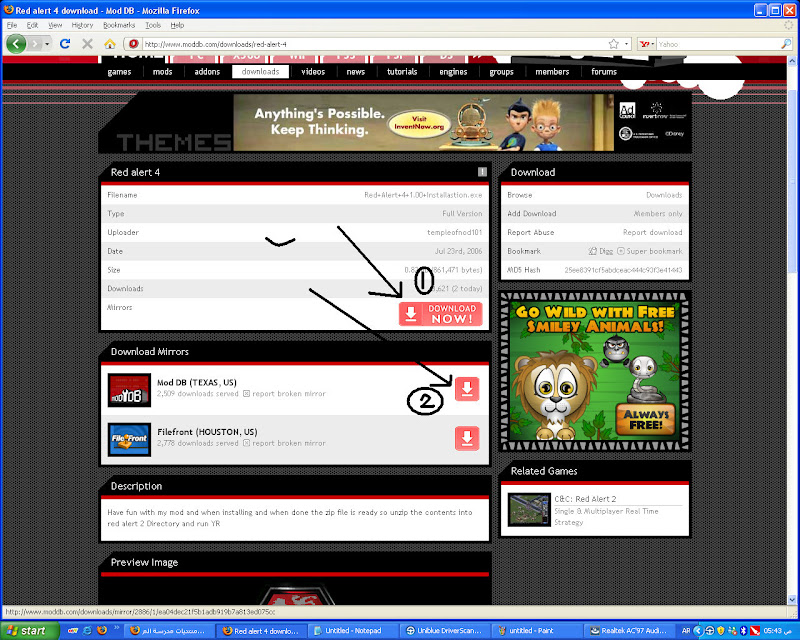Image resolution: width=800 pixels, height=640 pixels.
Task: Download from Mod DB Texas mirror icon
Action: (x=467, y=389)
